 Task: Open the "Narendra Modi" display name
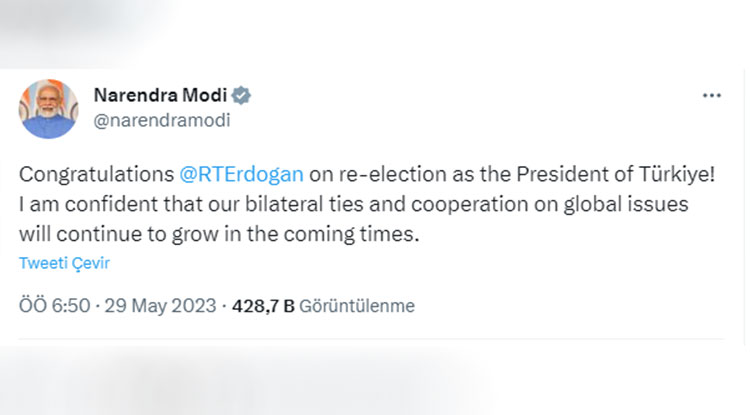click(x=159, y=95)
